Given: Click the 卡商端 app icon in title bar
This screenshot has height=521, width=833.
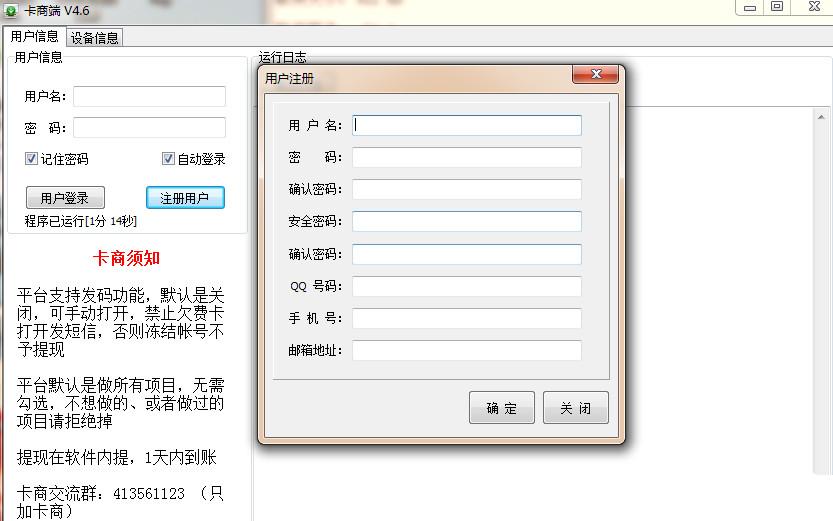Looking at the screenshot, I should coord(11,9).
